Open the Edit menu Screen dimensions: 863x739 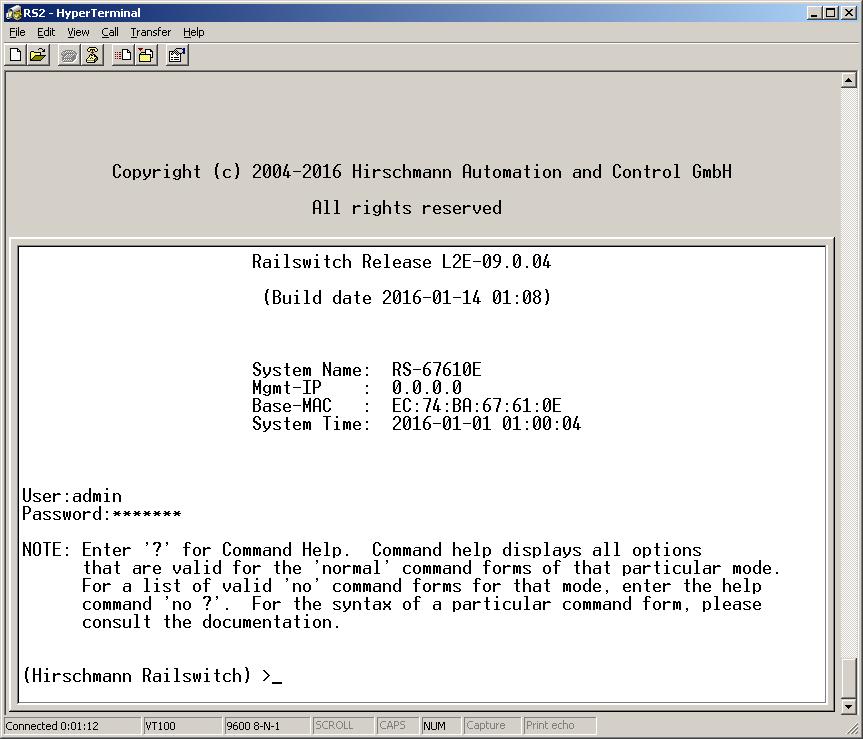coord(46,32)
